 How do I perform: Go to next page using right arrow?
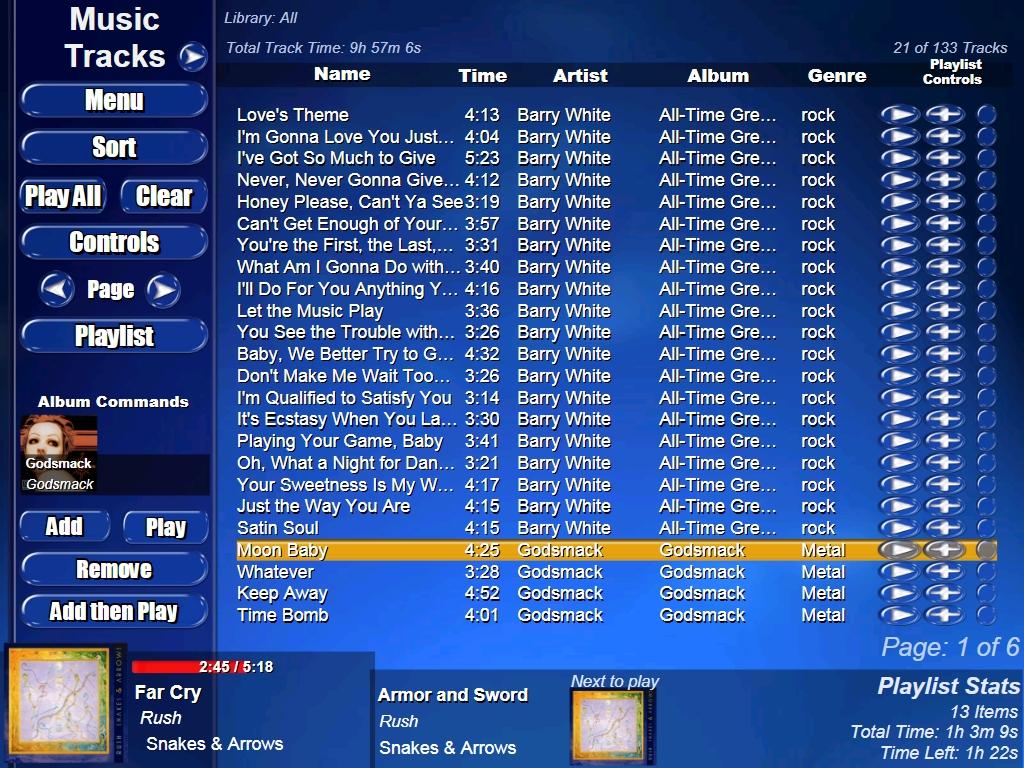click(163, 289)
